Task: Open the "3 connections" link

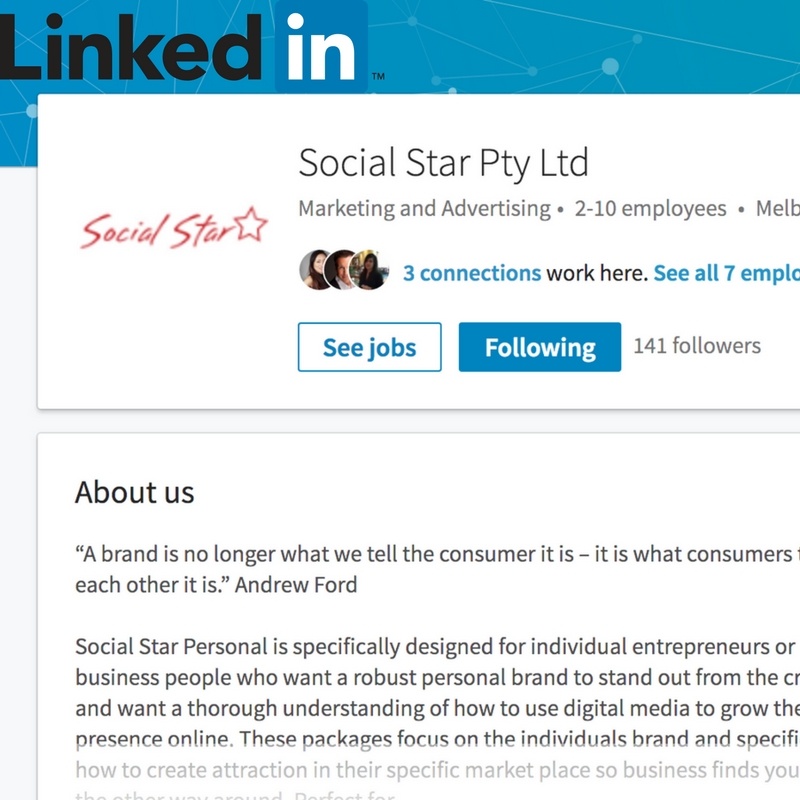Action: 472,273
